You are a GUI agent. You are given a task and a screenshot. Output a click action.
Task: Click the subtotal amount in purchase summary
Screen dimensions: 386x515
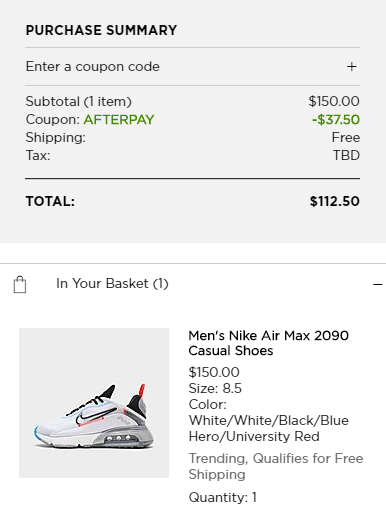[334, 101]
